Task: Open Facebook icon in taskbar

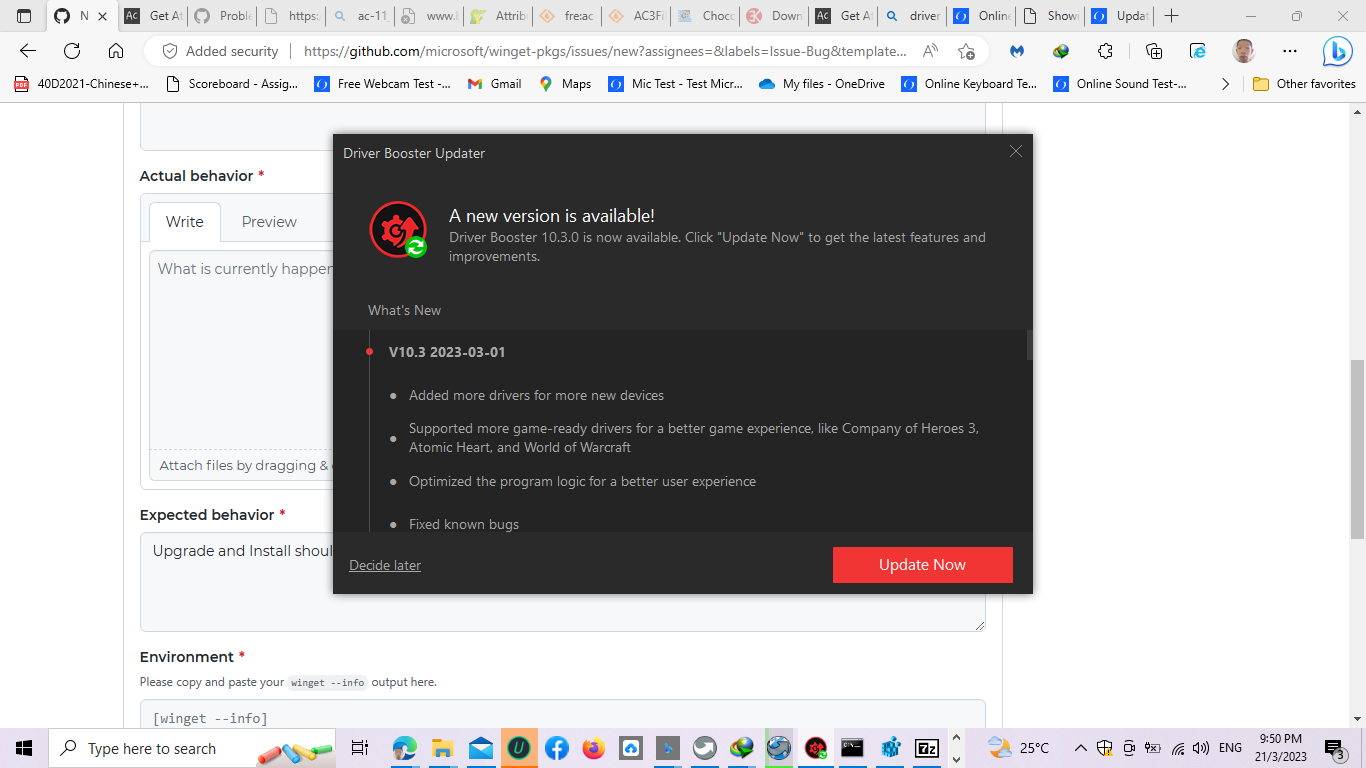Action: (x=556, y=748)
